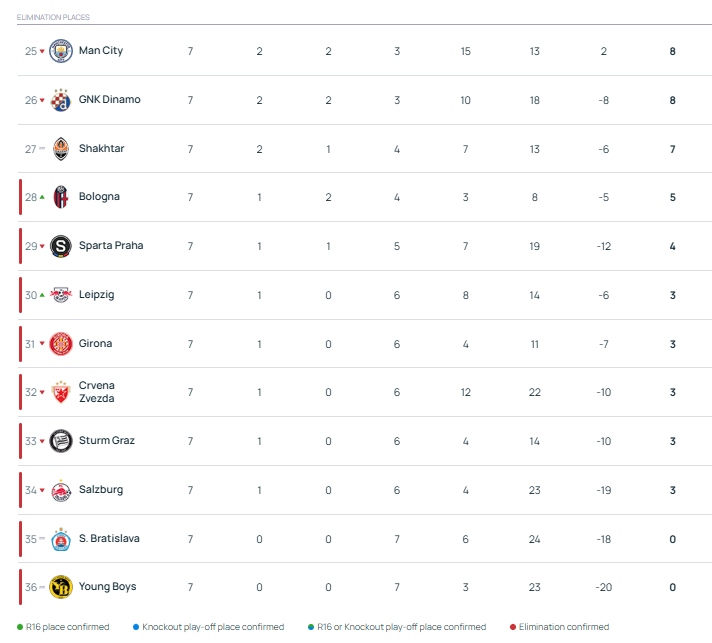This screenshot has height=643, width=712.
Task: Click the Elimination confirmed red legend dot
Action: point(513,627)
